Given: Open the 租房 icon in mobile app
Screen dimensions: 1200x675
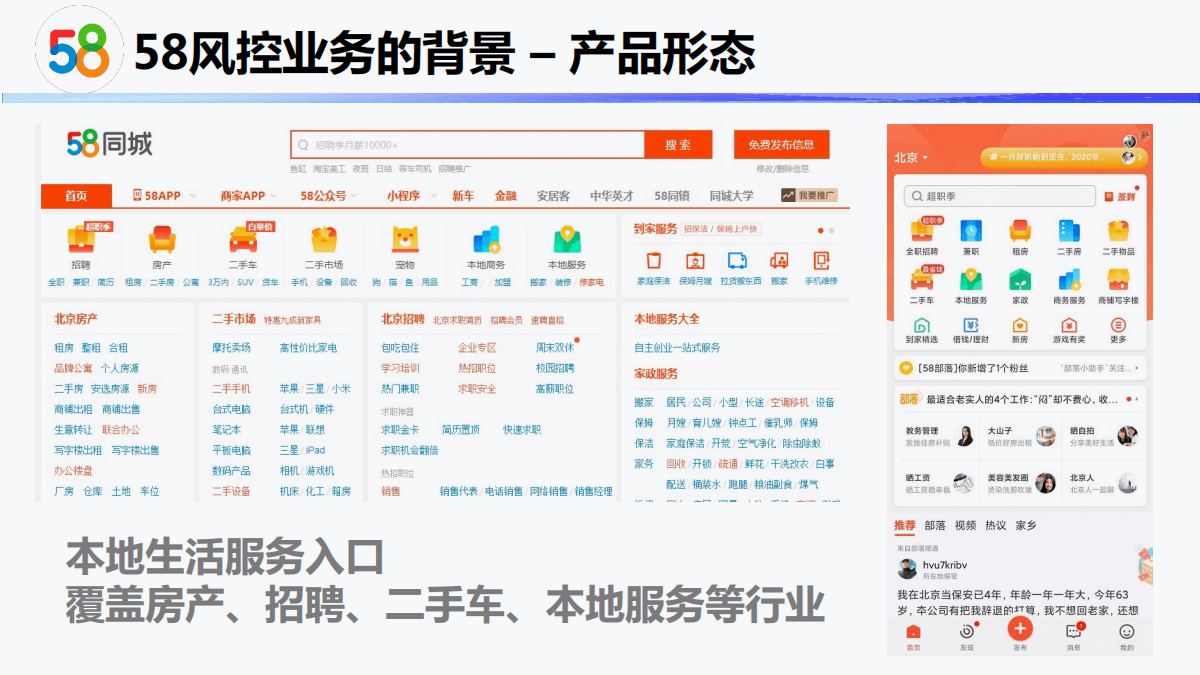Looking at the screenshot, I should [x=1019, y=231].
